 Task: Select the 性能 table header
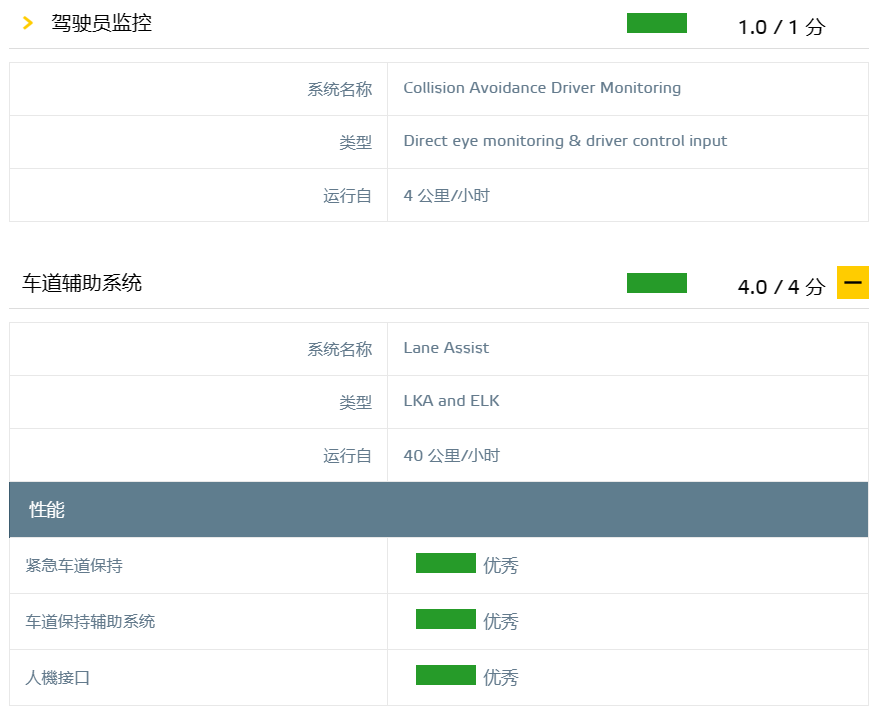pos(47,510)
